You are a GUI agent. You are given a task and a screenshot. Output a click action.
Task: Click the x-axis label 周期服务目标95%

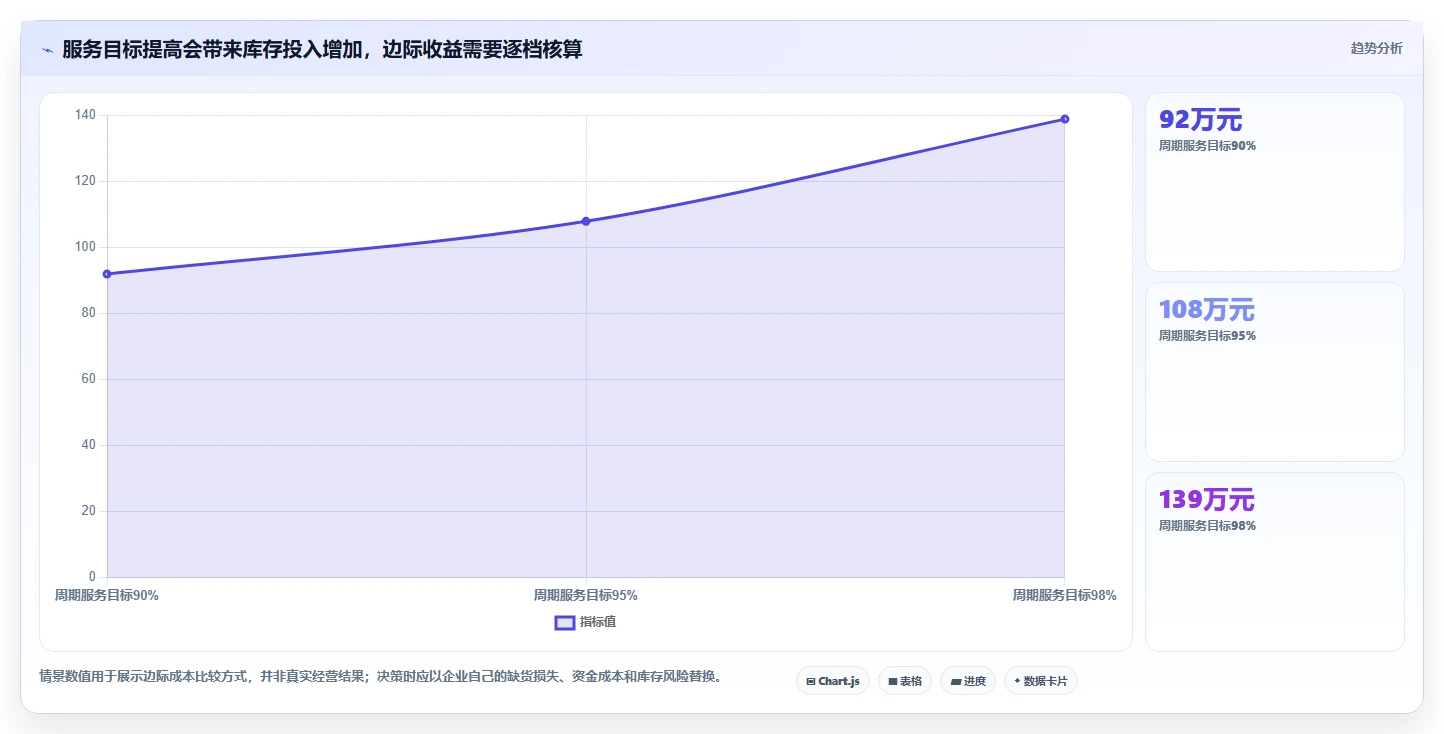point(586,595)
